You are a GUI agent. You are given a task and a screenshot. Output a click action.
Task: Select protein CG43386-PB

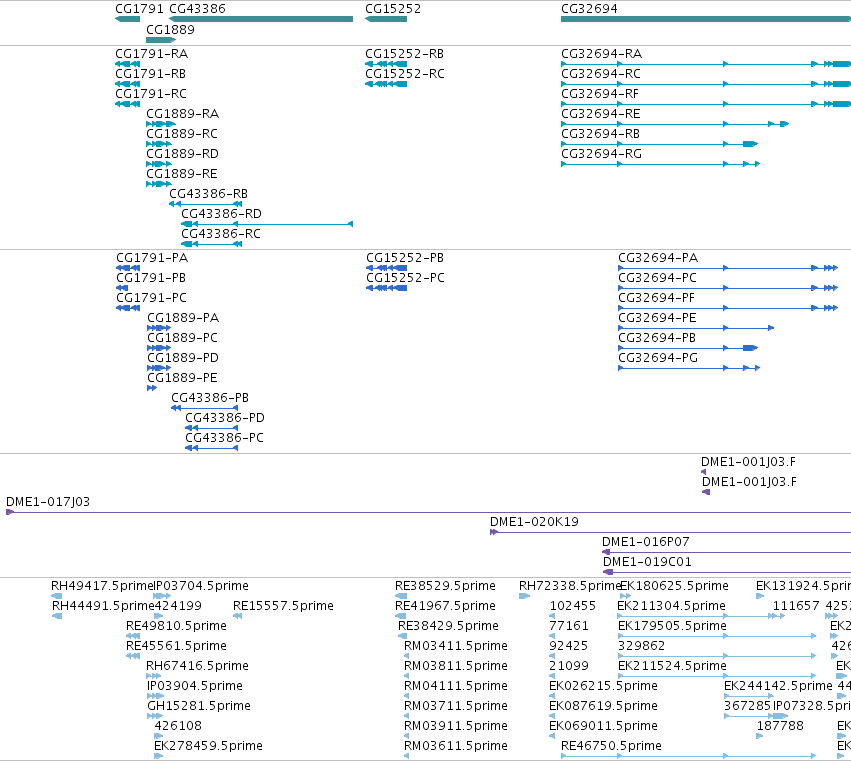[210, 398]
